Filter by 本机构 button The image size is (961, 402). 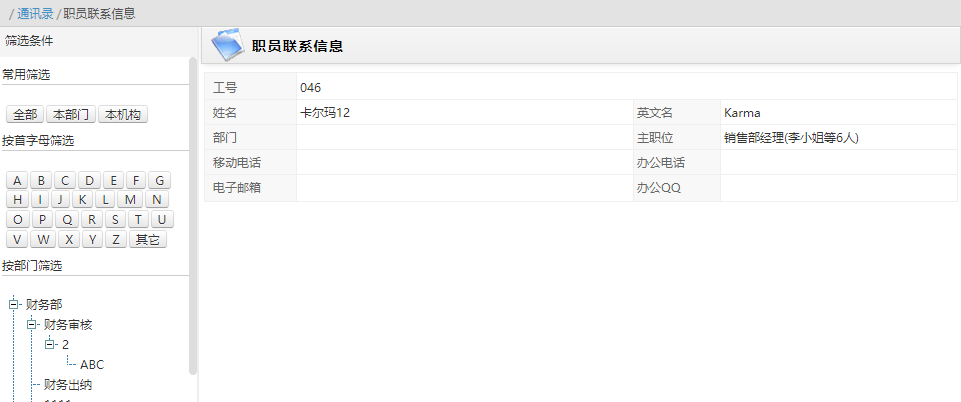coord(123,115)
